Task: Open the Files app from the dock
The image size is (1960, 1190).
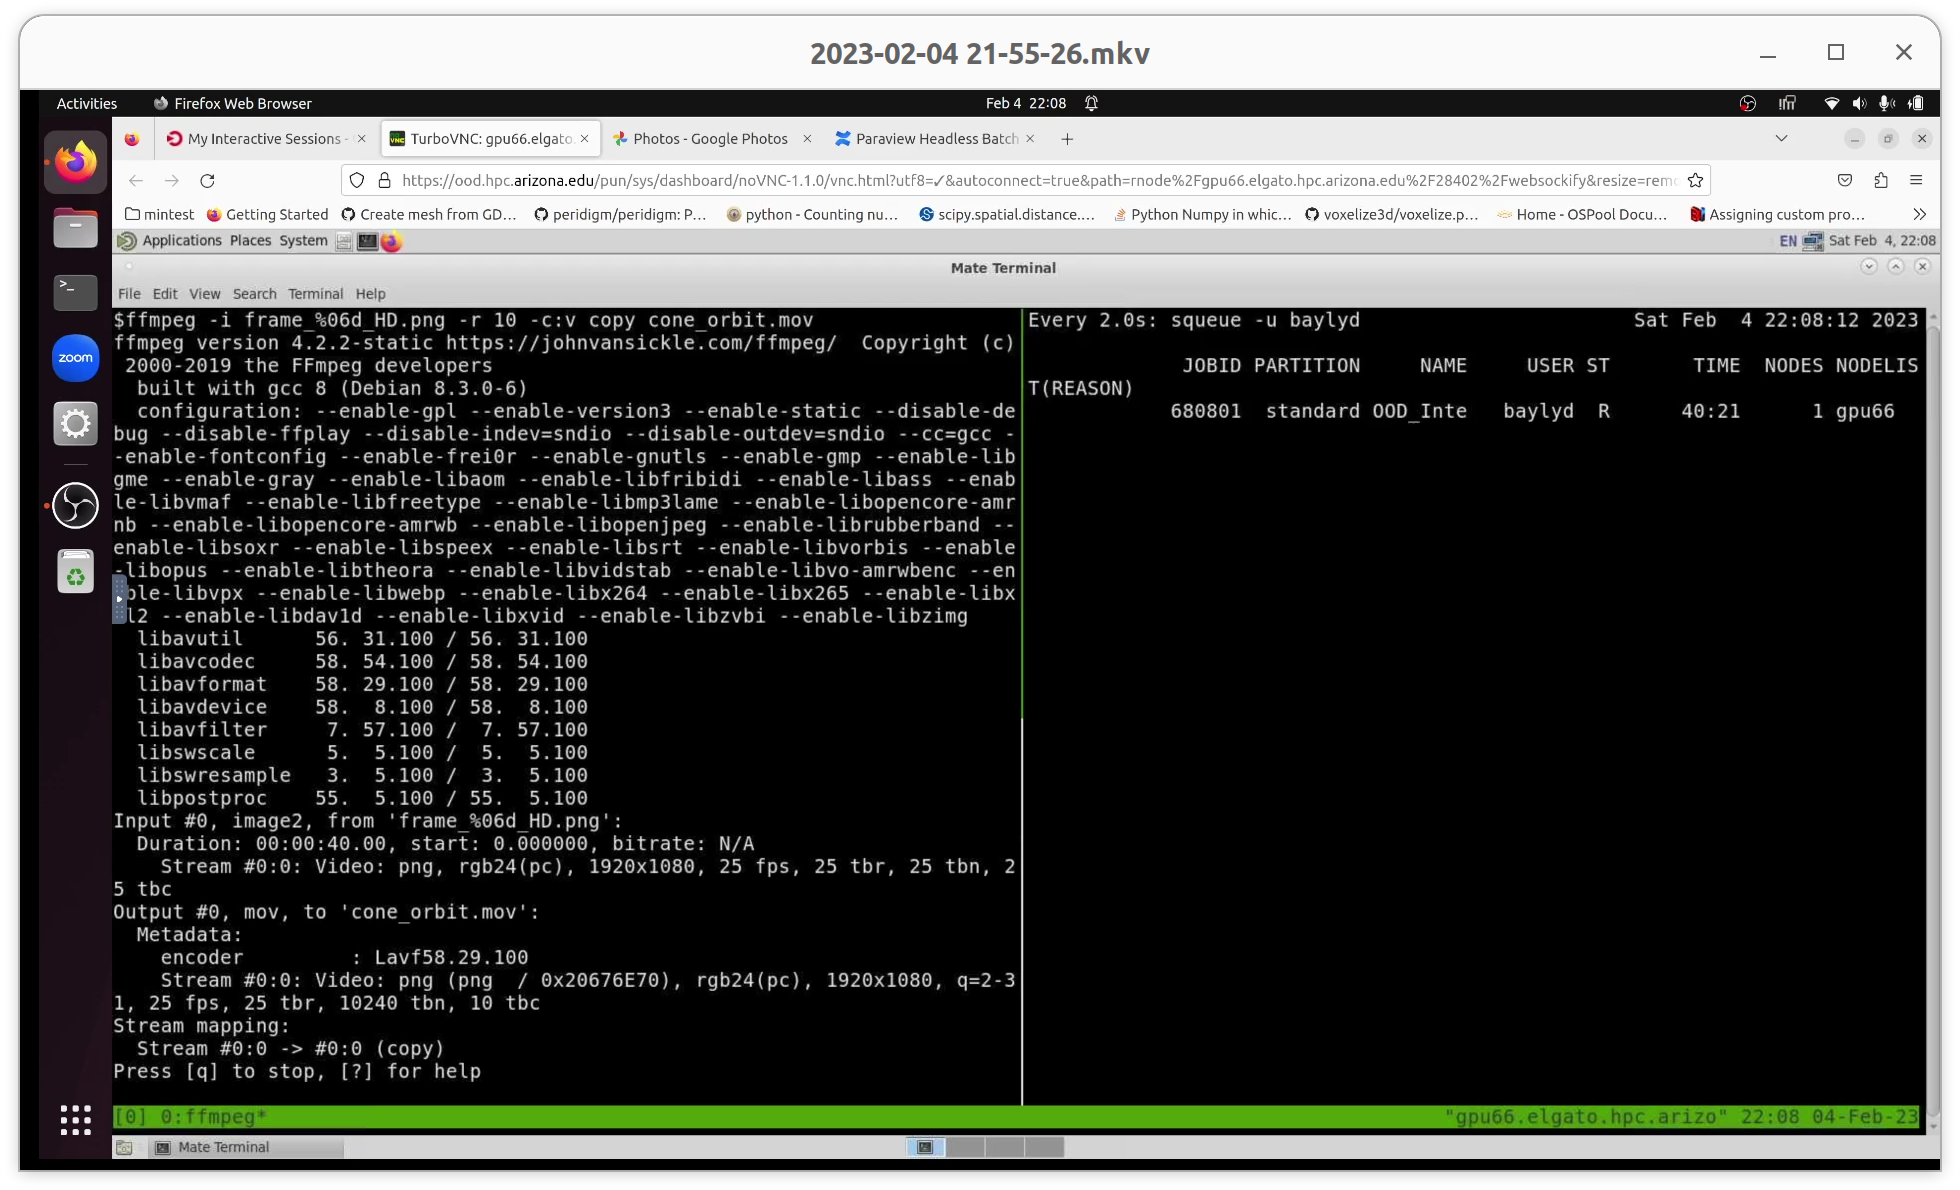Action: click(x=75, y=227)
